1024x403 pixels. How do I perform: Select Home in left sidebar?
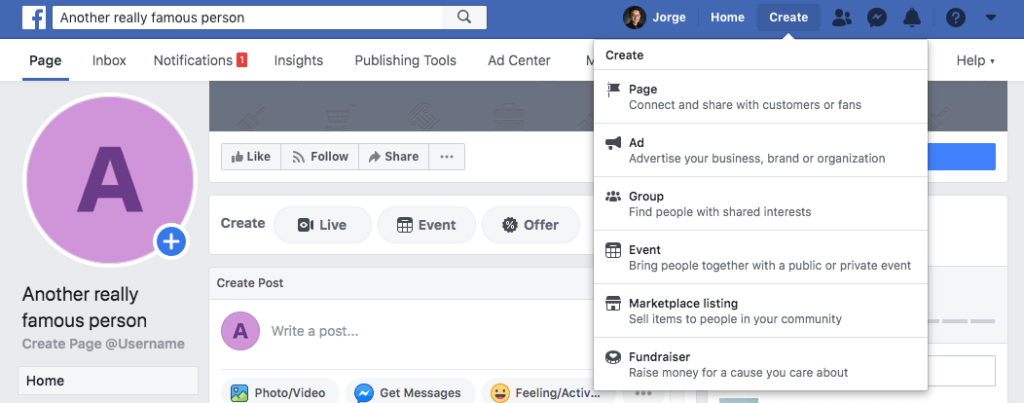point(108,381)
